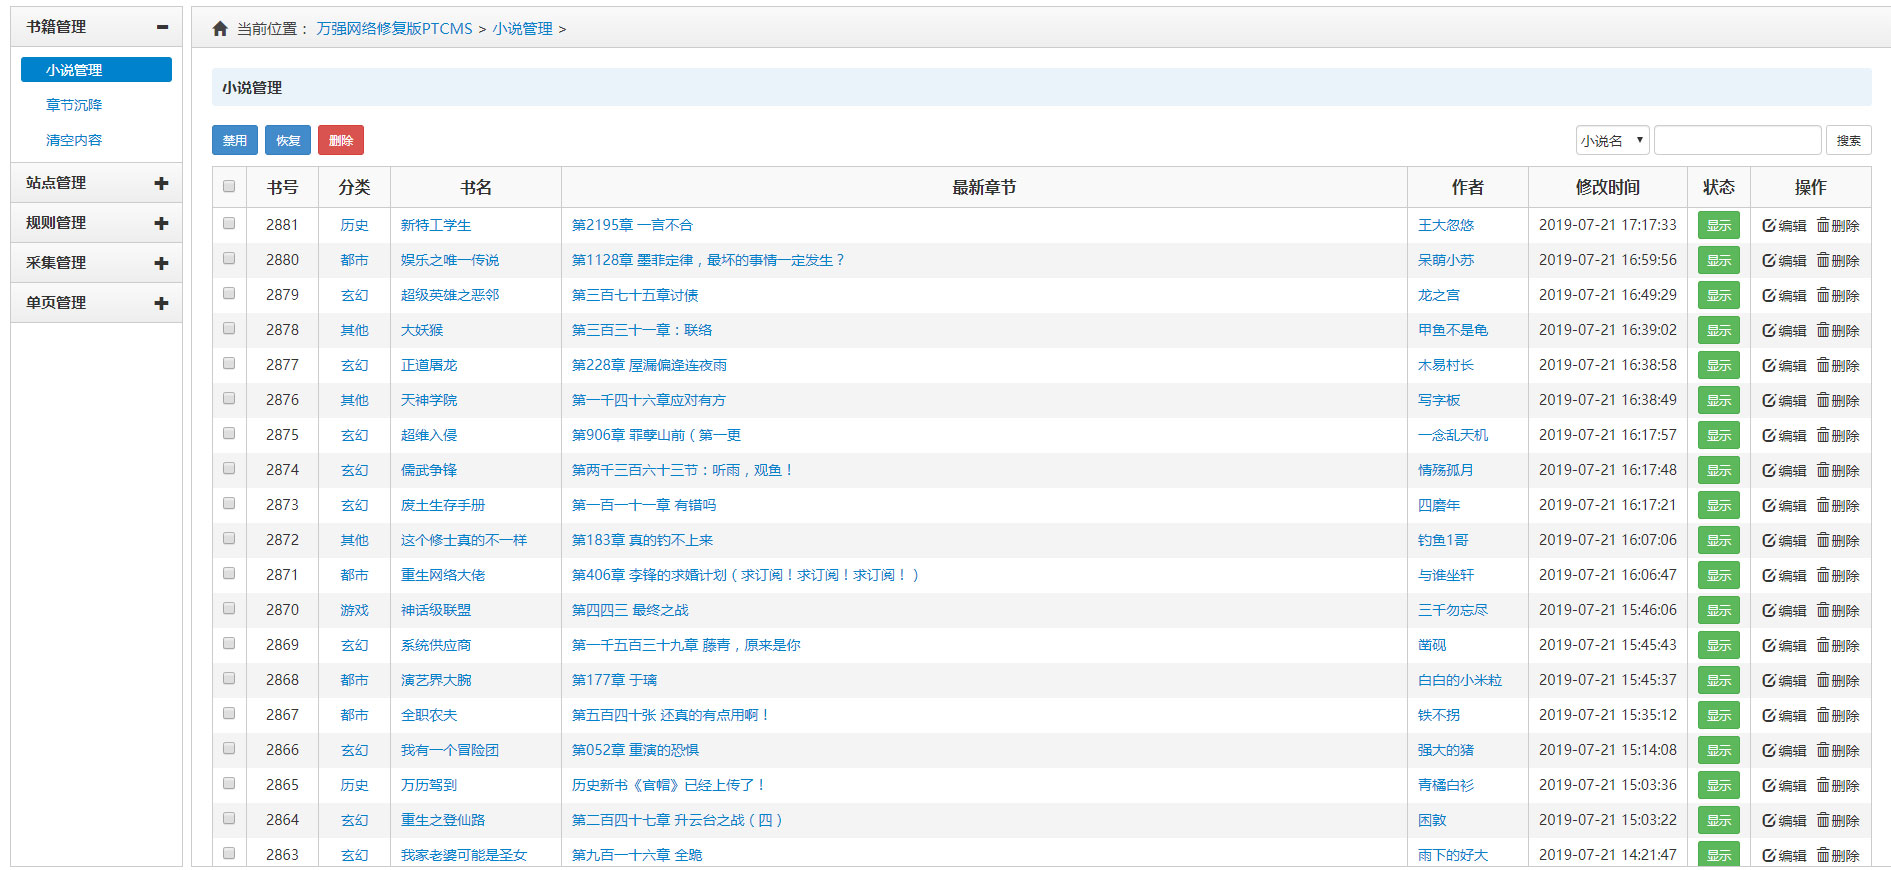Click delete trash icon for book 2865
The height and width of the screenshot is (870, 1891).
1823,785
